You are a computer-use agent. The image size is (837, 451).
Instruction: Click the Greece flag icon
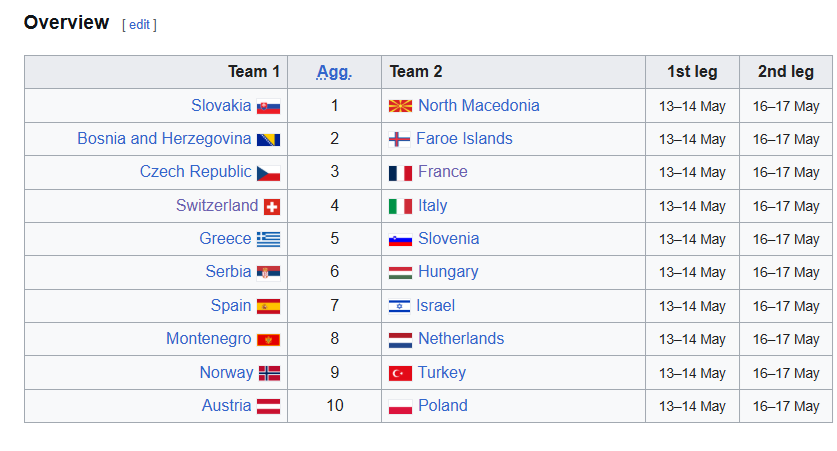pos(268,239)
